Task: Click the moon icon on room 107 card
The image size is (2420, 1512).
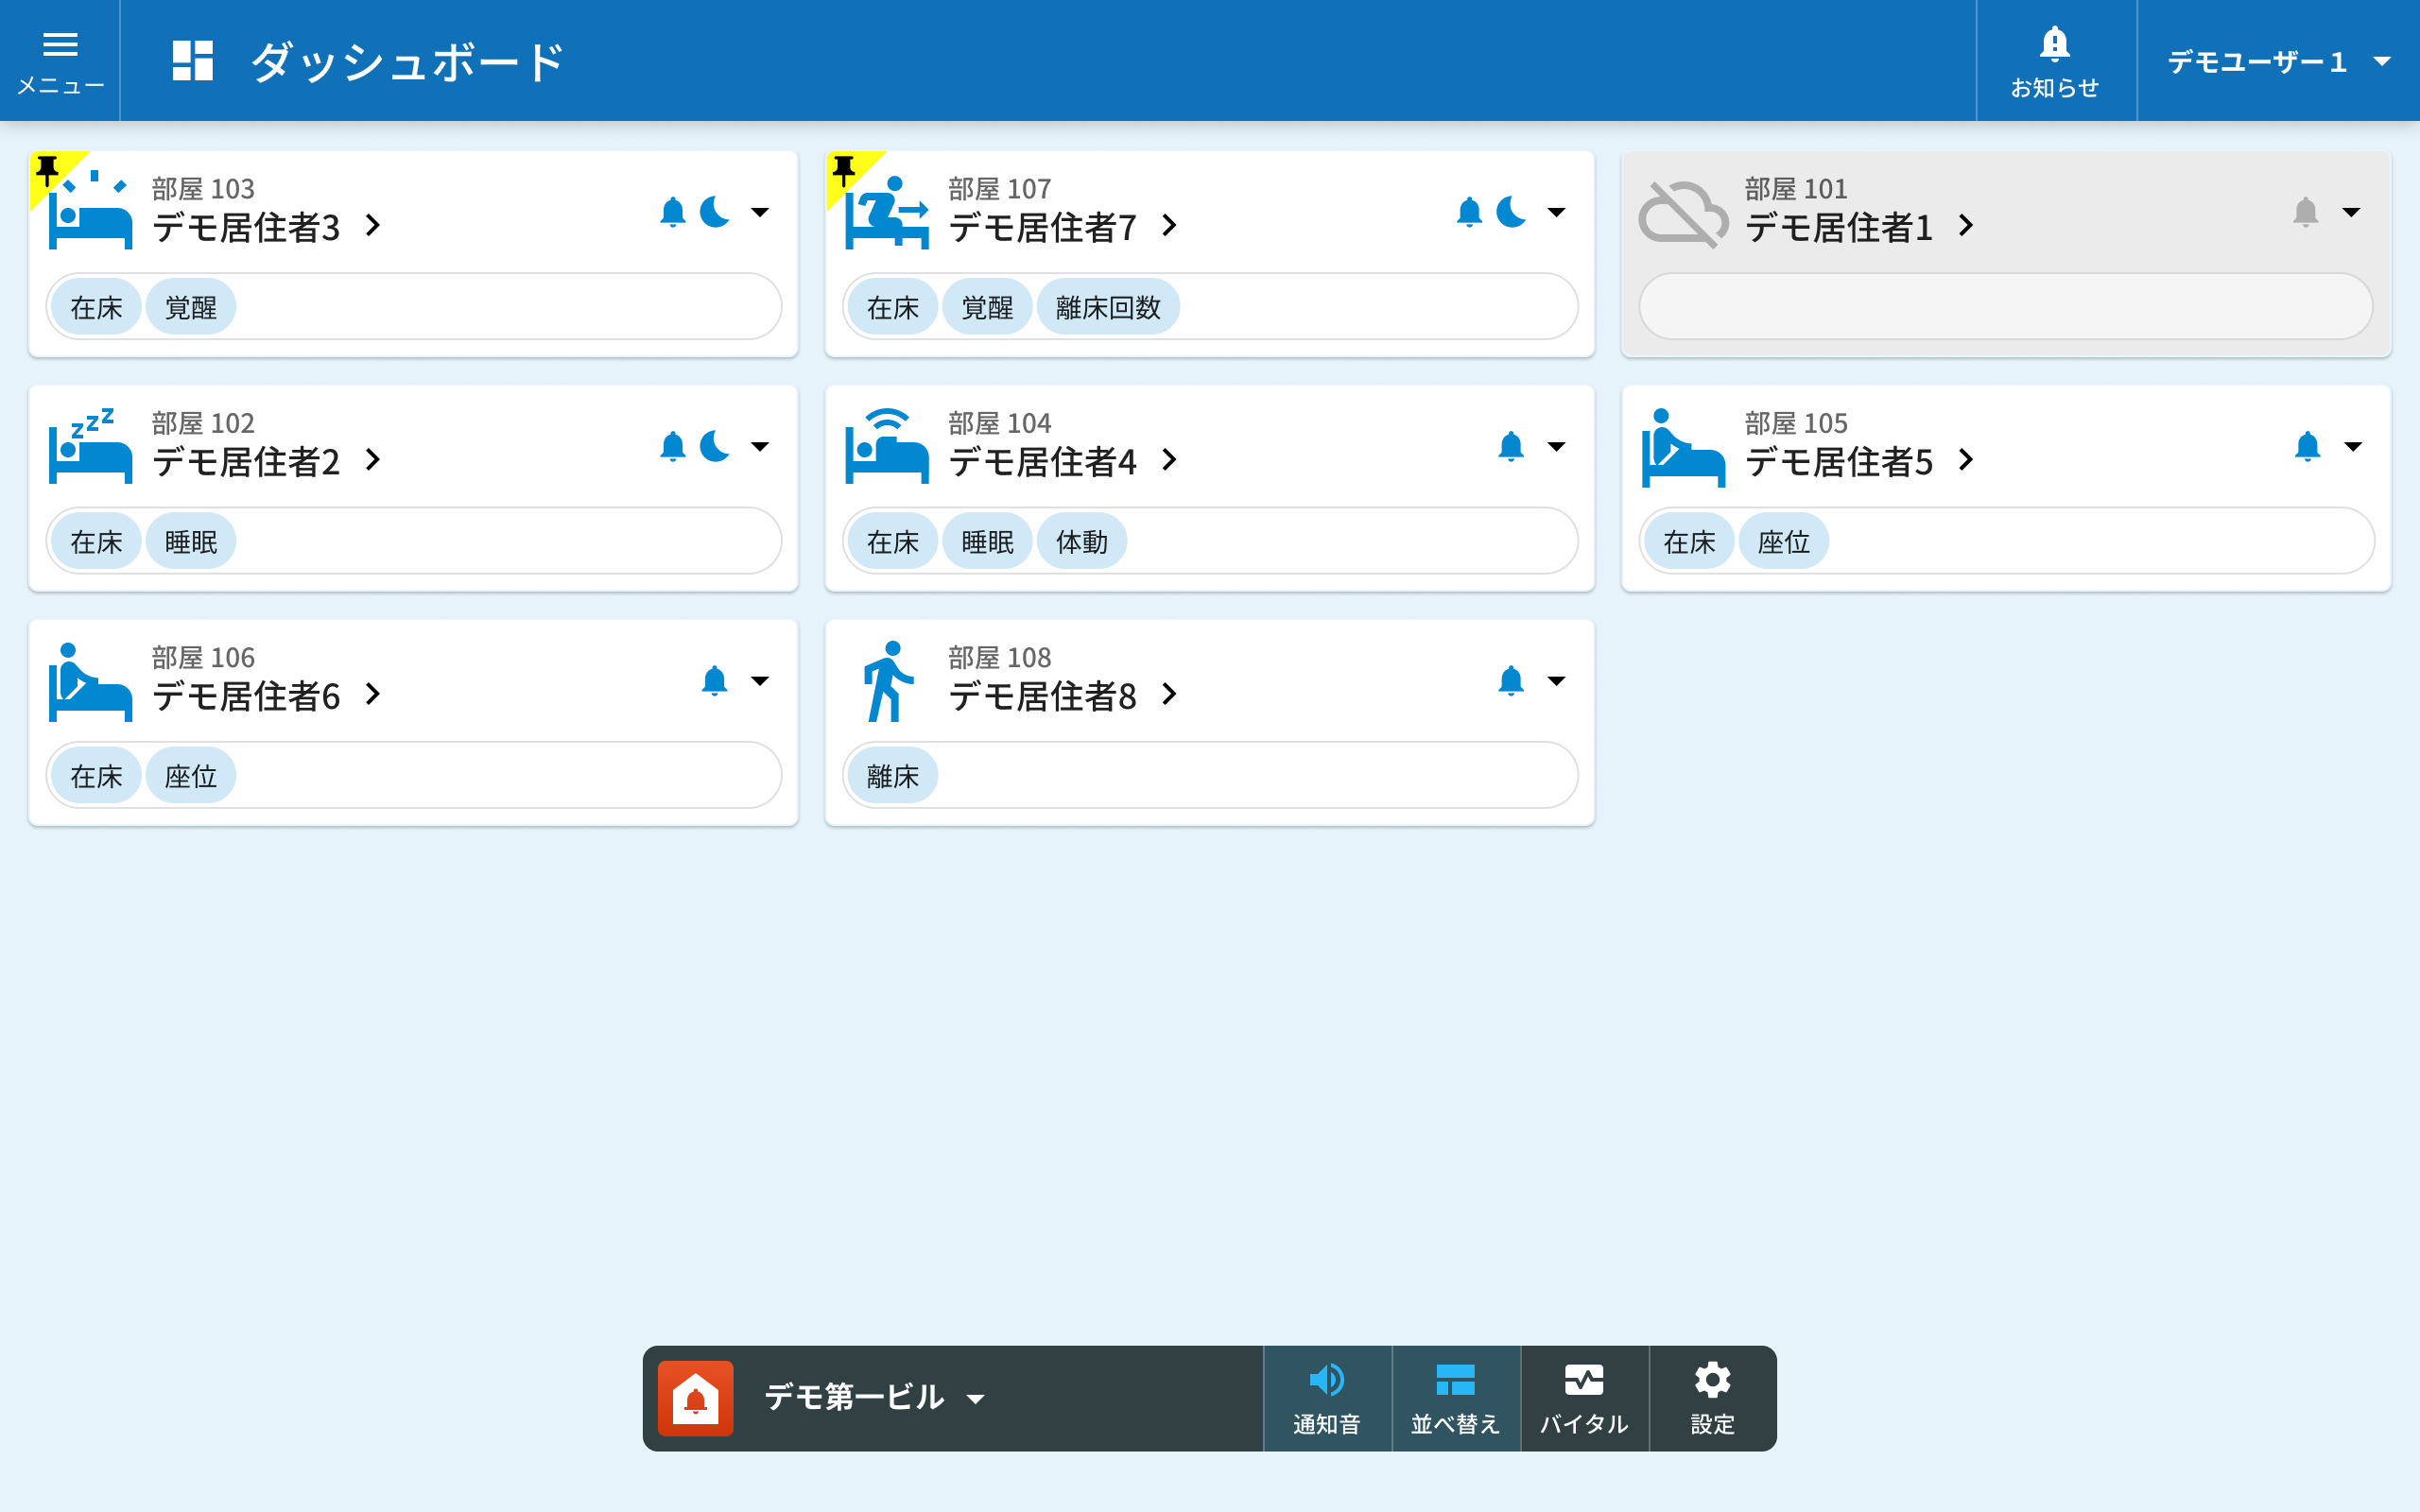Action: point(1511,212)
